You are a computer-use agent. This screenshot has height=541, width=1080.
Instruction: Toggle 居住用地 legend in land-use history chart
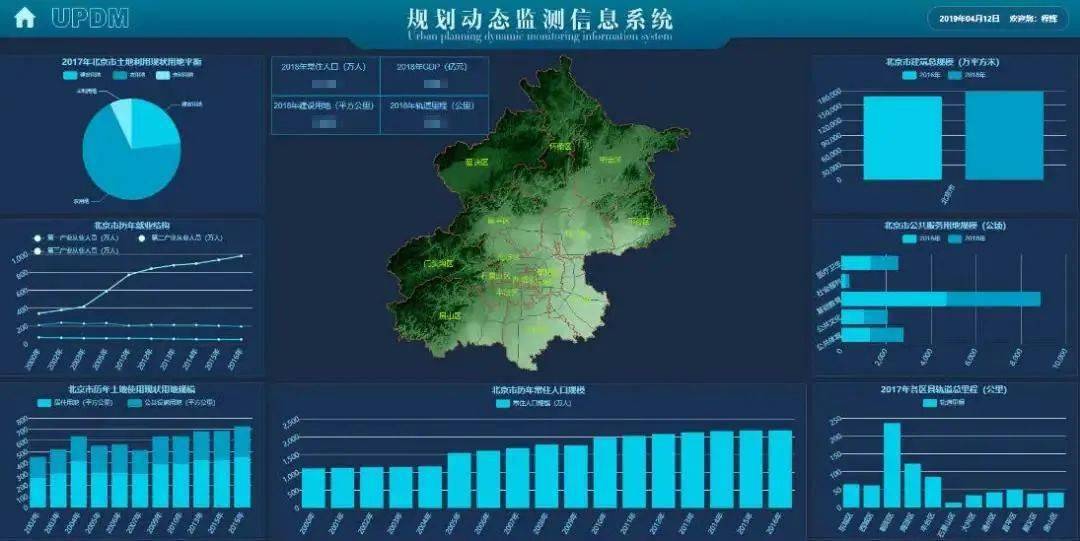75,402
